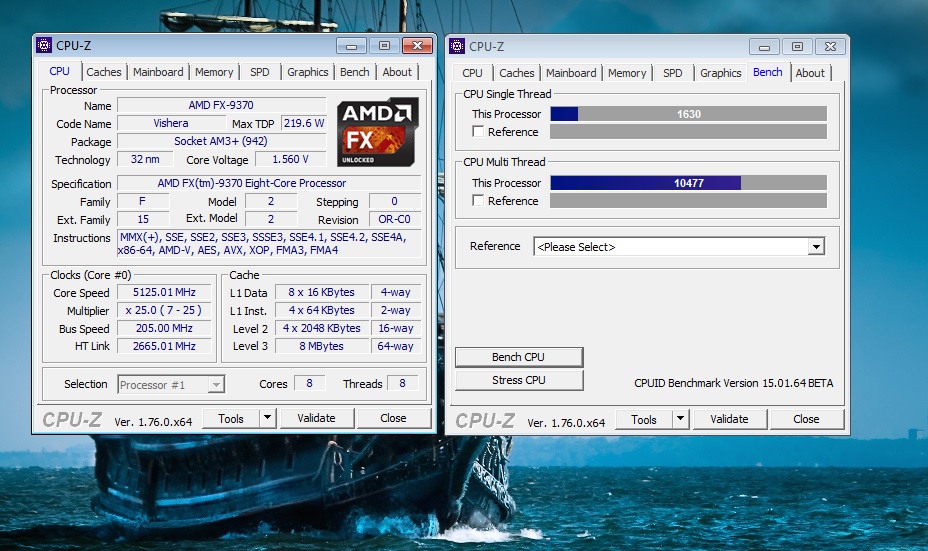928x551 pixels.
Task: Close the left CPU-Z window with red X
Action: [417, 46]
